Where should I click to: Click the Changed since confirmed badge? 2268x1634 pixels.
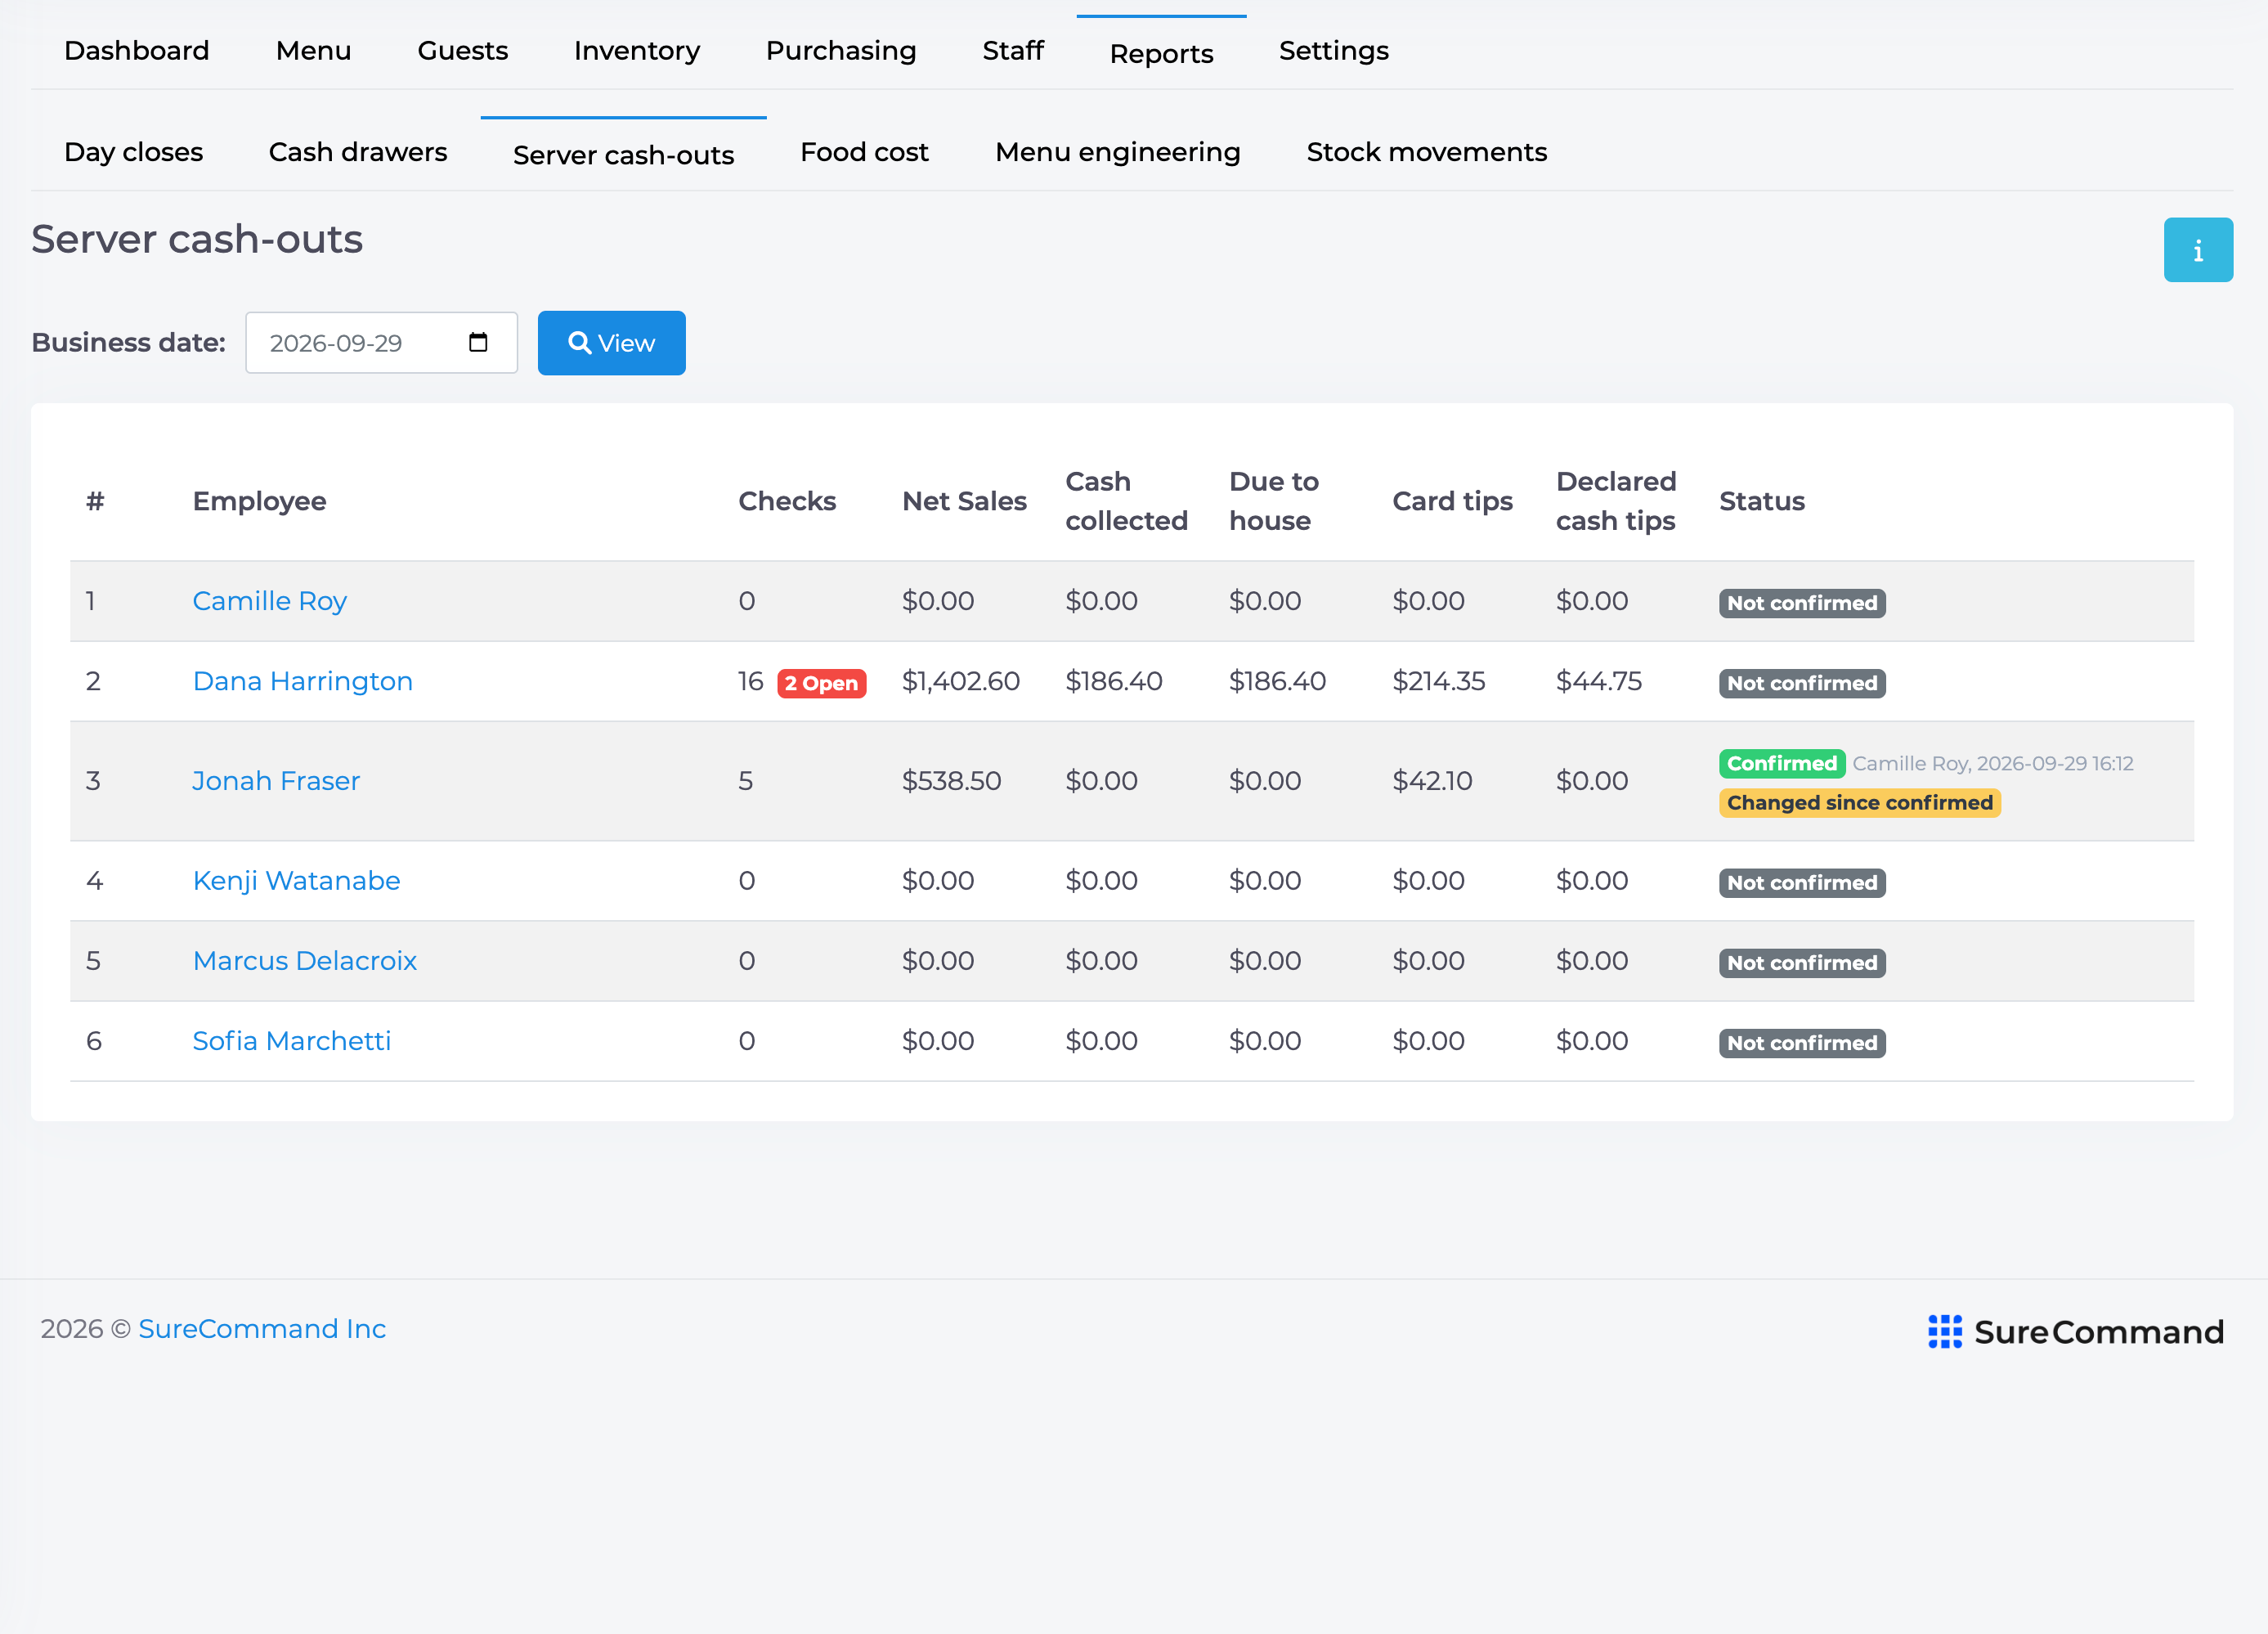click(1859, 803)
